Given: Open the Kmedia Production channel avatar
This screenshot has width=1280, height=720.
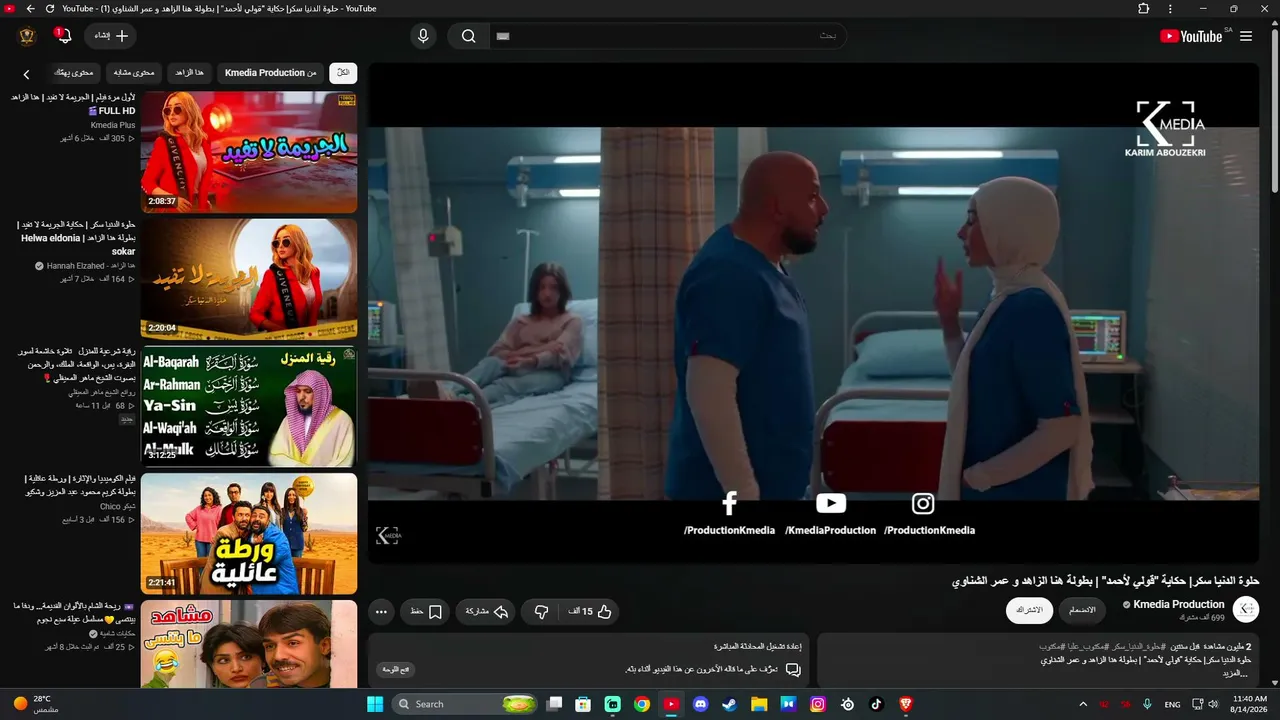Looking at the screenshot, I should pyautogui.click(x=1246, y=609).
